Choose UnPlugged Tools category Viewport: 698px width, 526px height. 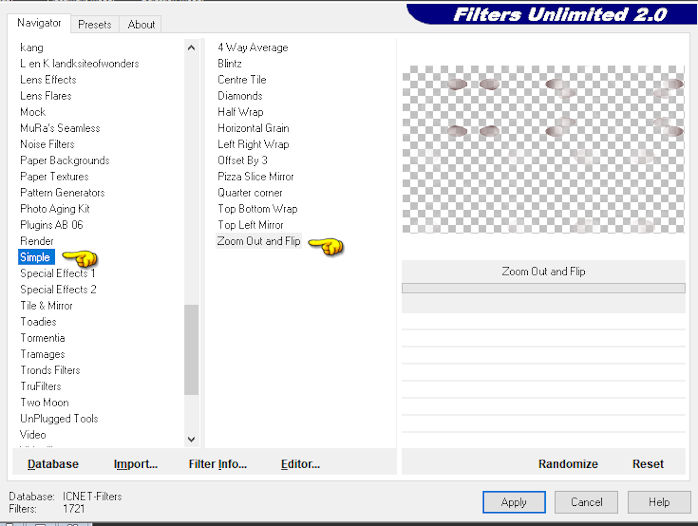pos(59,418)
